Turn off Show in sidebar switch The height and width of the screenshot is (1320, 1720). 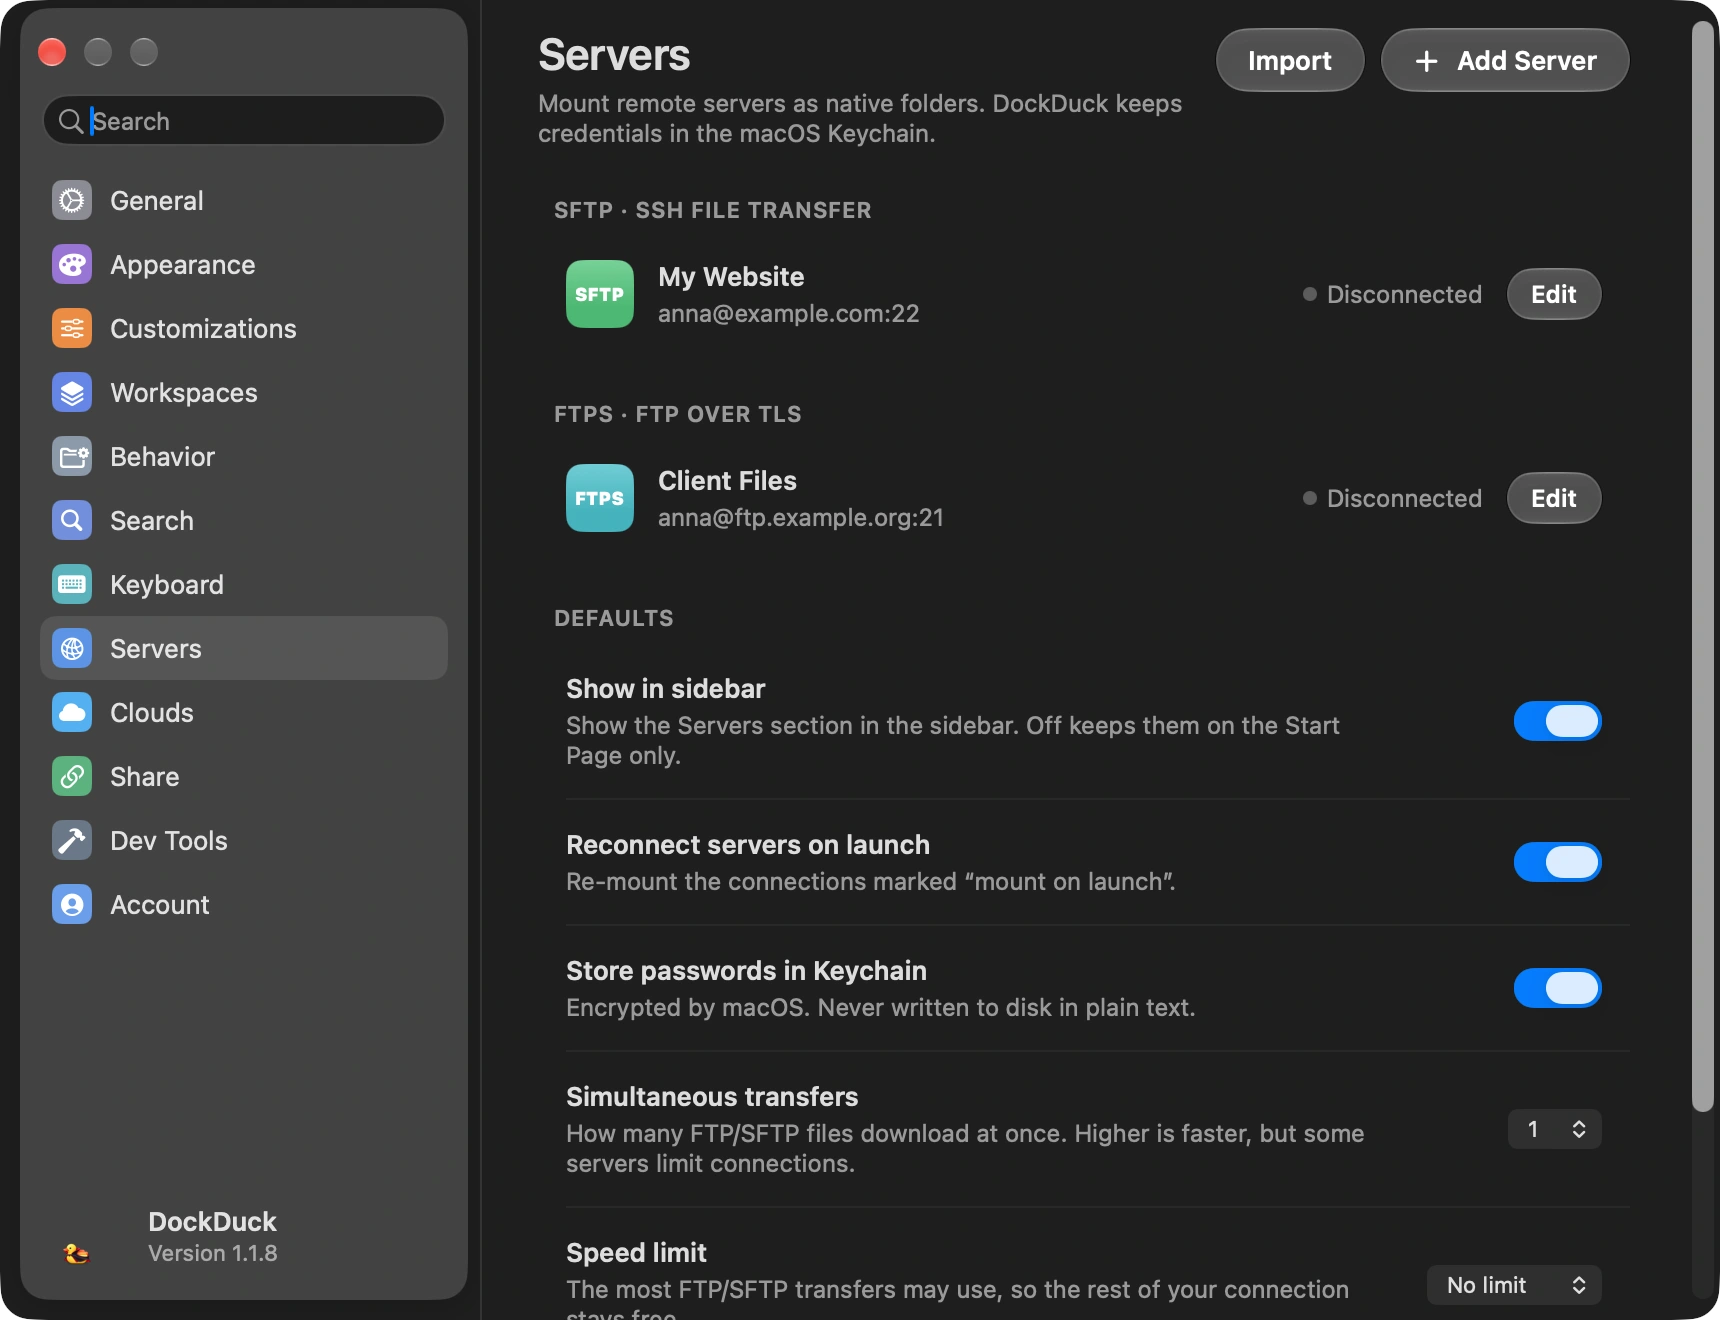tap(1557, 721)
